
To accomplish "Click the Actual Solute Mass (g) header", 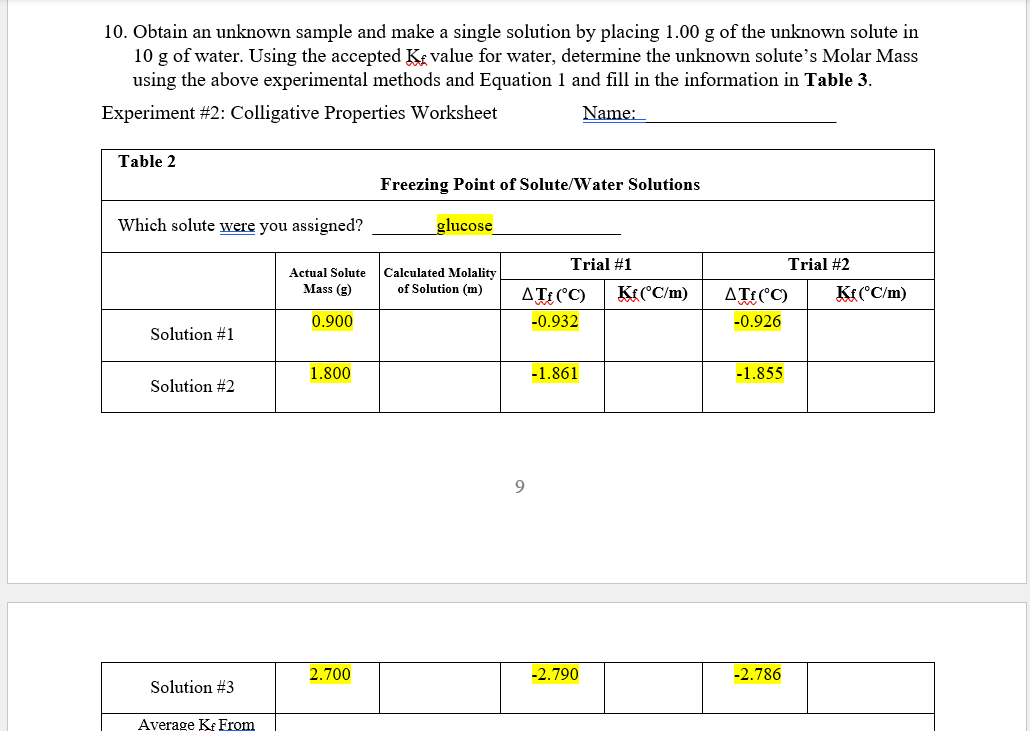I will [x=327, y=280].
